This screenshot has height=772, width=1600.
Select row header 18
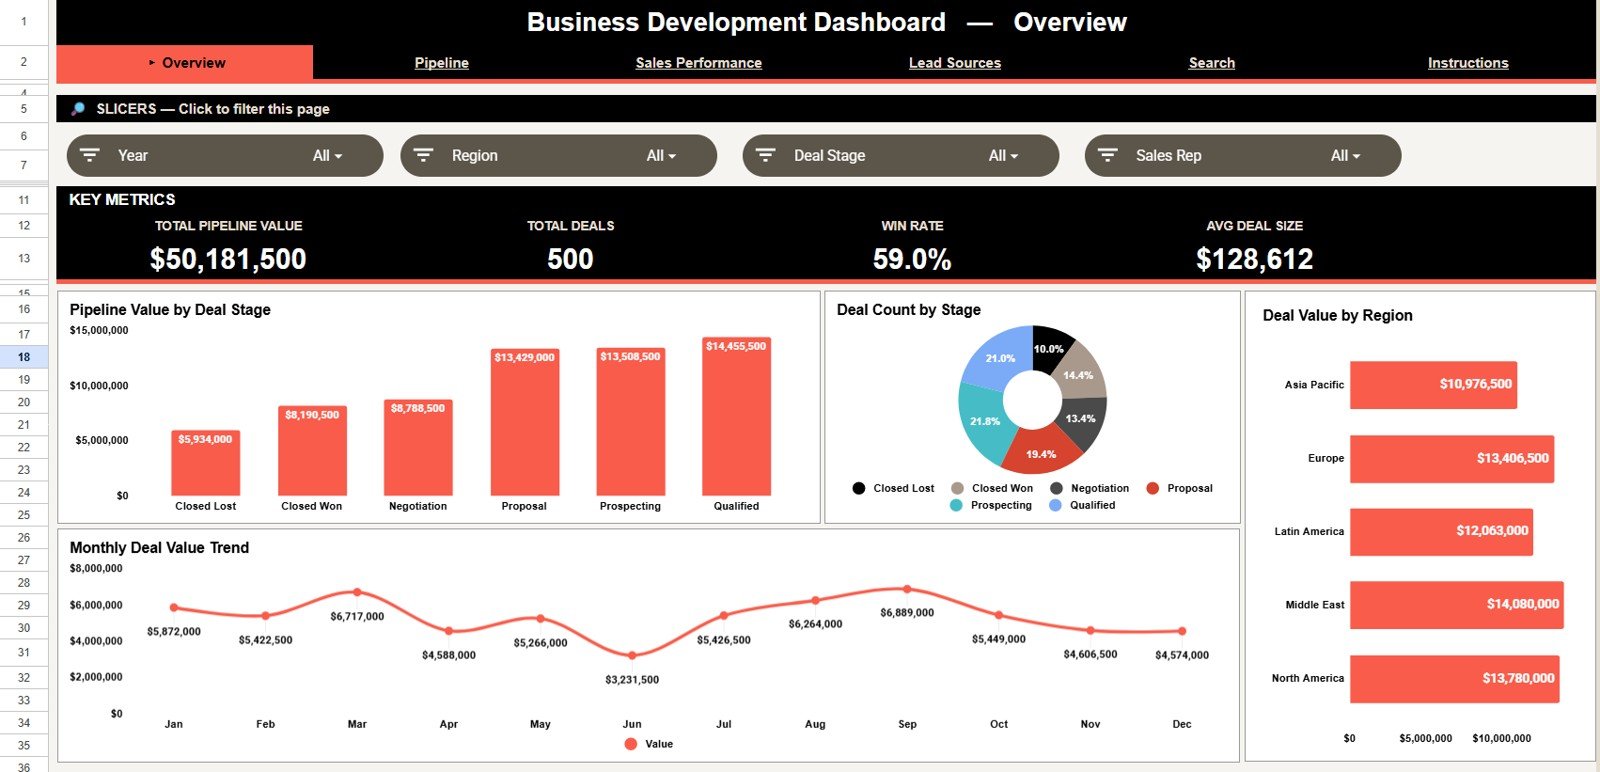24,357
